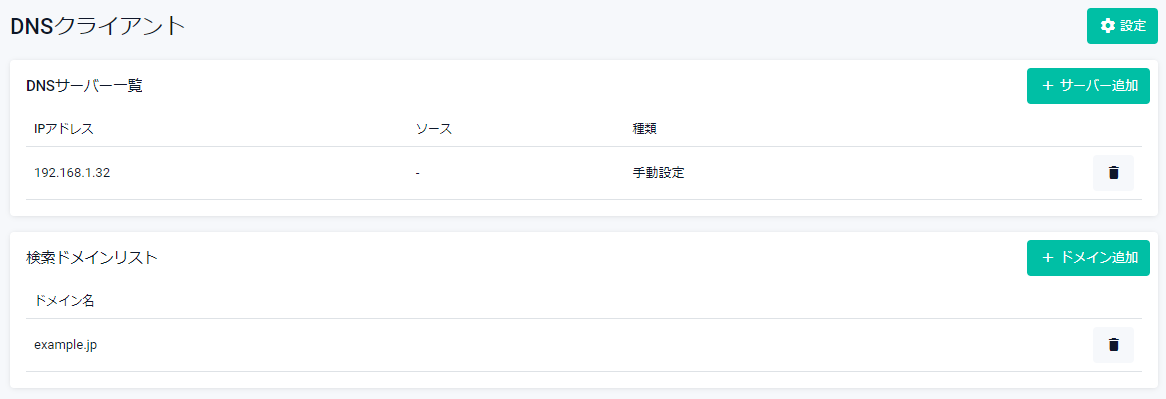Remove example.jp using its trash icon

pos(1113,345)
